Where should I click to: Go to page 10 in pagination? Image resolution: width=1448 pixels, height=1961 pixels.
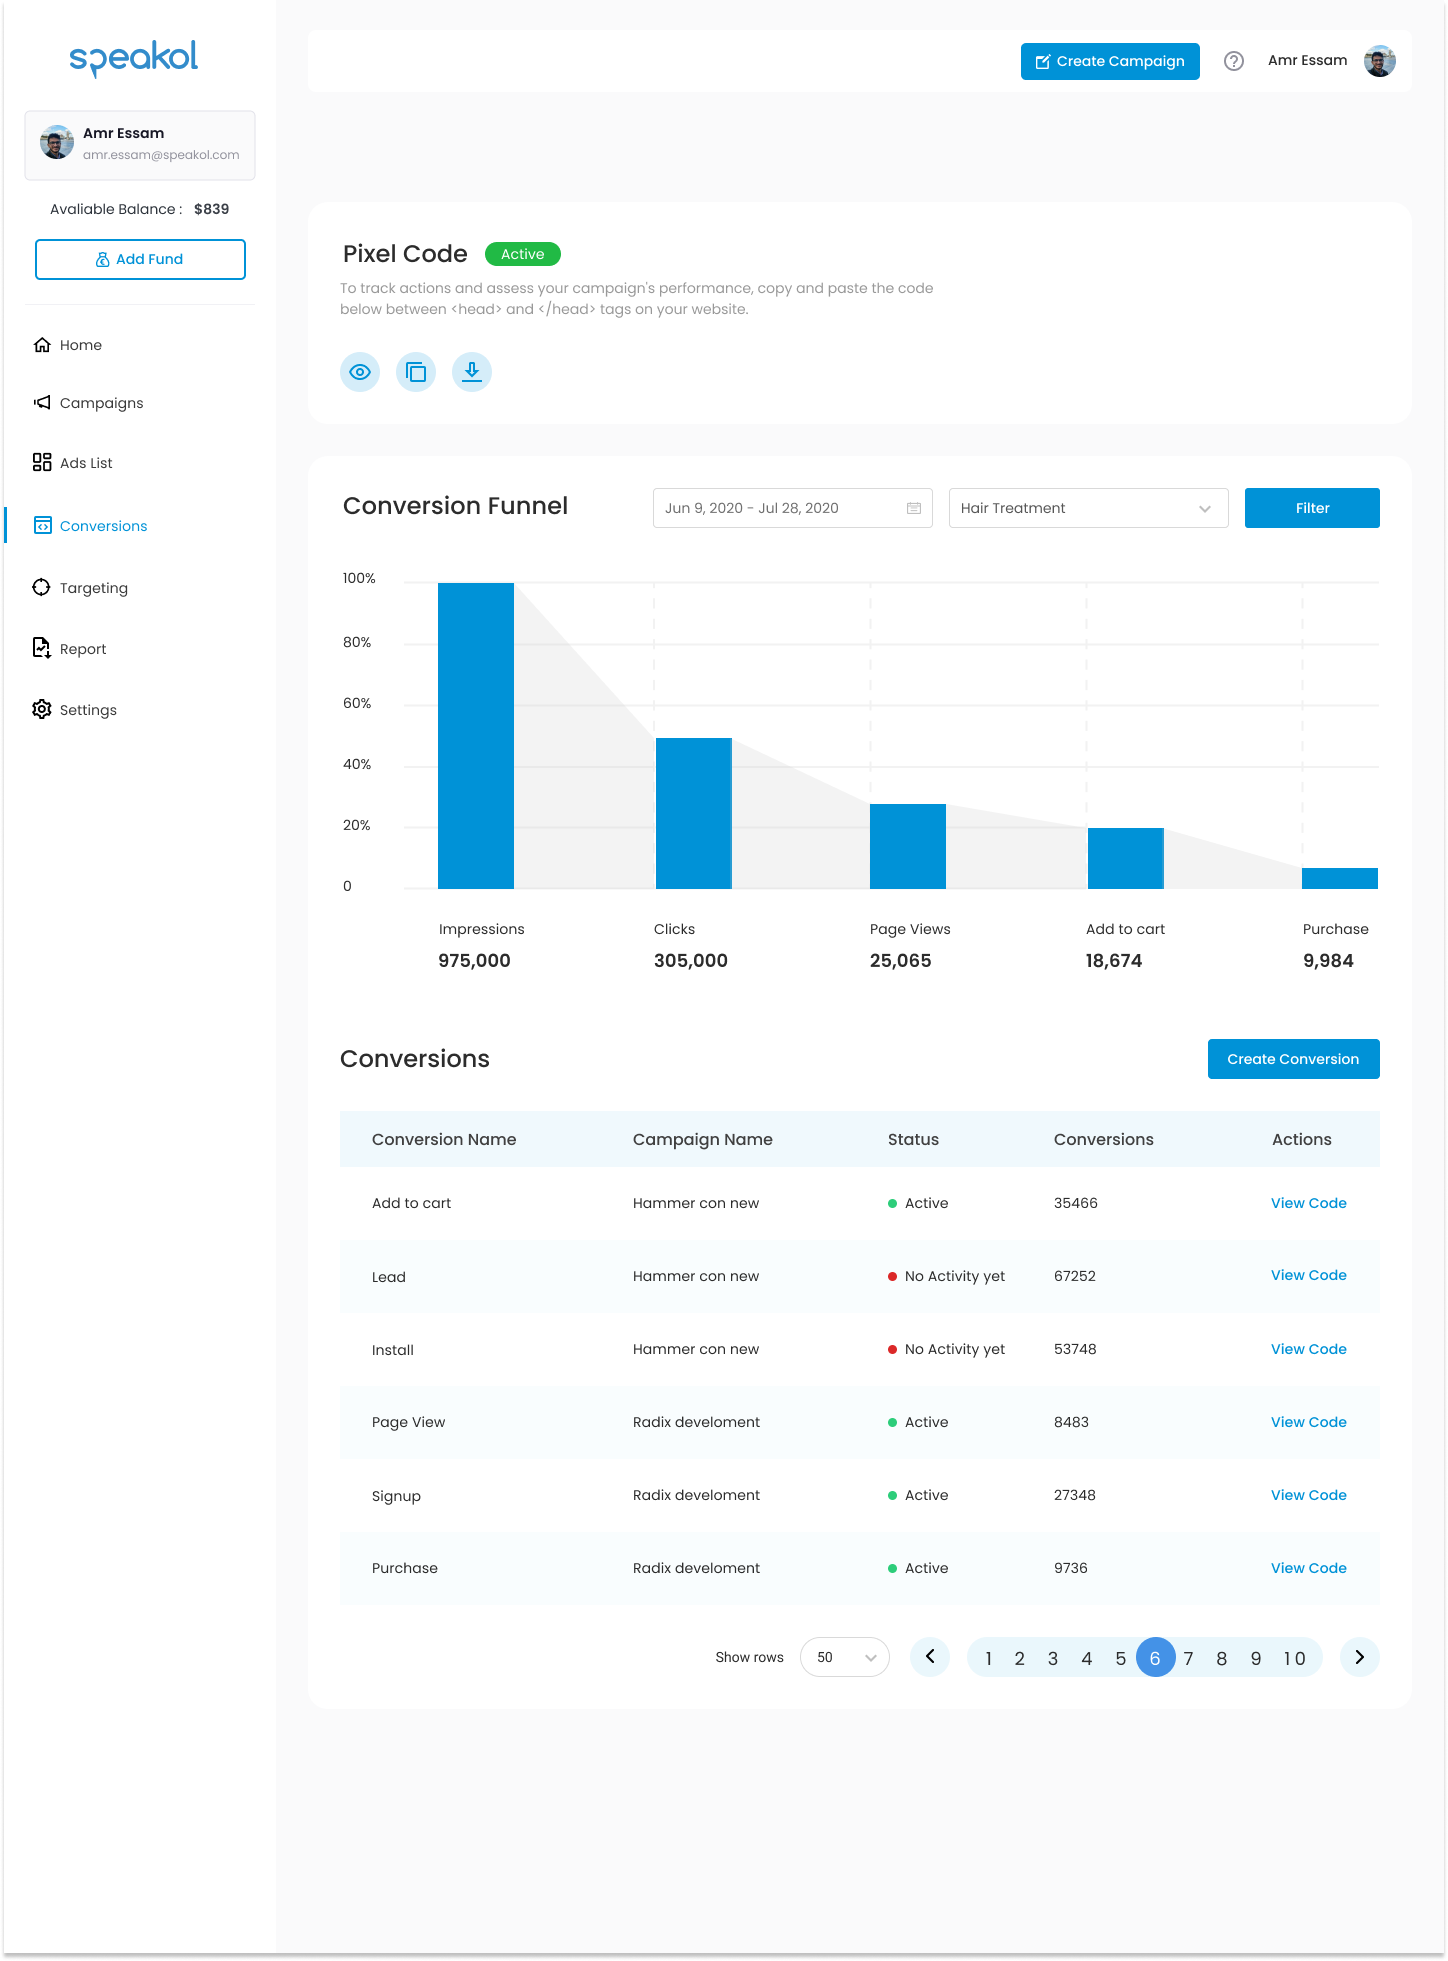click(1294, 1658)
